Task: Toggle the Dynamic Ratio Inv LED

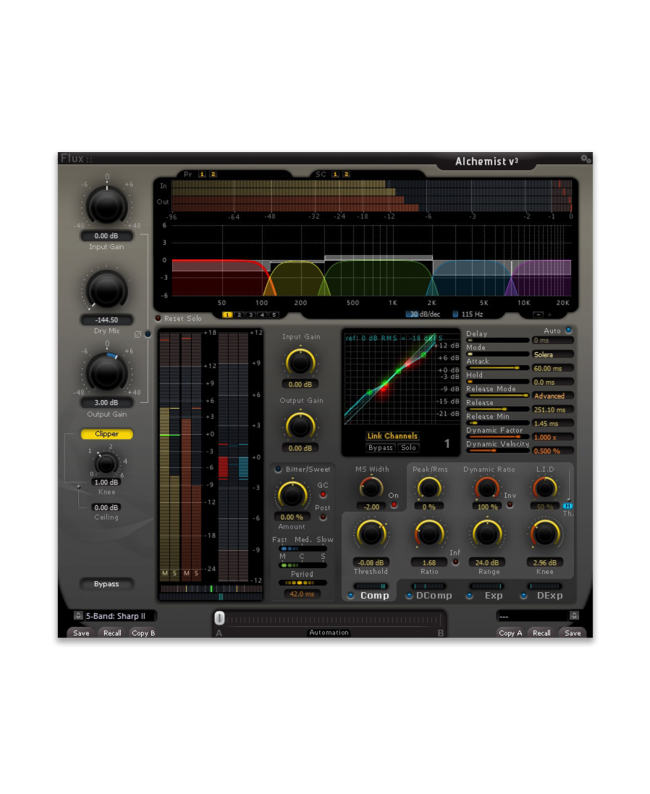Action: [x=510, y=505]
